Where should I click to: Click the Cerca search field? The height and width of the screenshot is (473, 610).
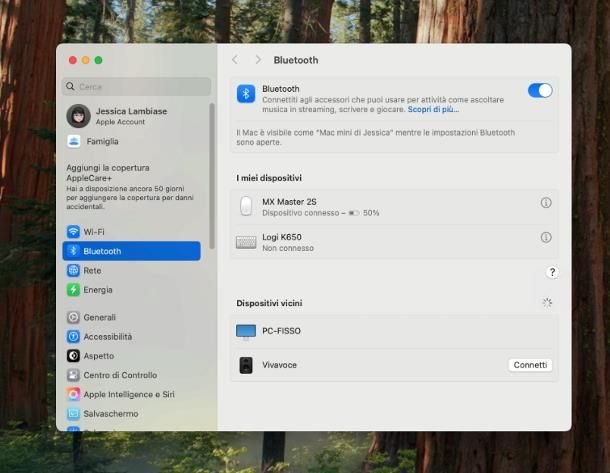pos(137,87)
